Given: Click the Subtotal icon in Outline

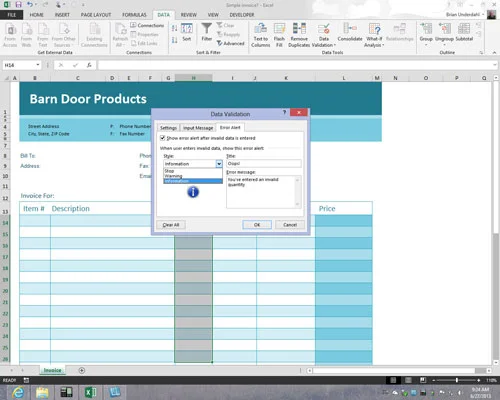Looking at the screenshot, I should coord(464,29).
